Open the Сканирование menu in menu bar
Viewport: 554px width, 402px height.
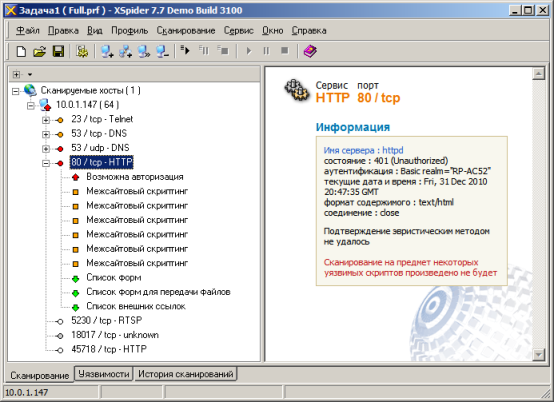coord(186,31)
